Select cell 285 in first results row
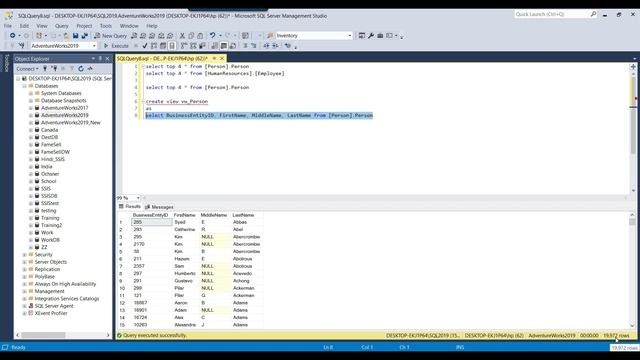The image size is (640, 360). click(152, 222)
